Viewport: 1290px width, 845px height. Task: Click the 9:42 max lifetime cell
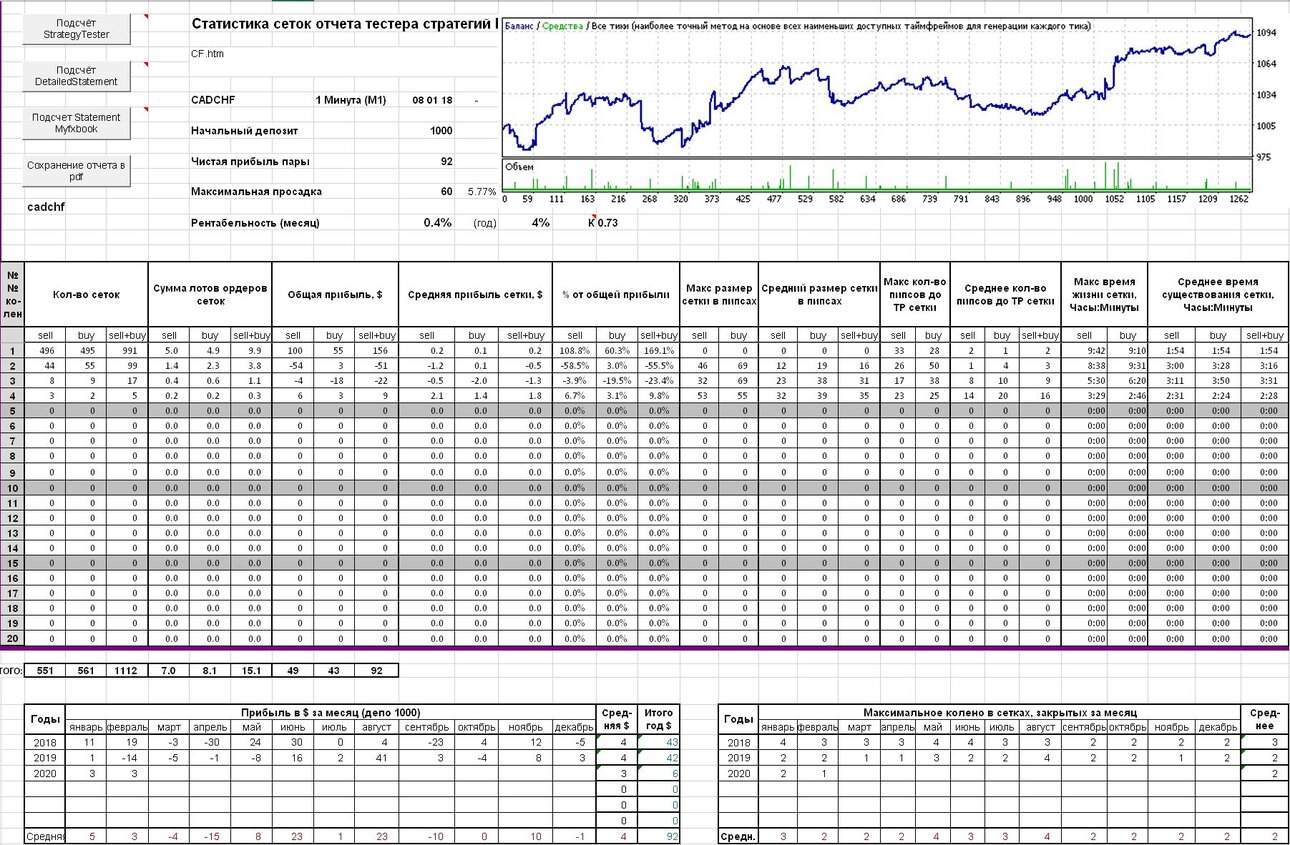1083,351
